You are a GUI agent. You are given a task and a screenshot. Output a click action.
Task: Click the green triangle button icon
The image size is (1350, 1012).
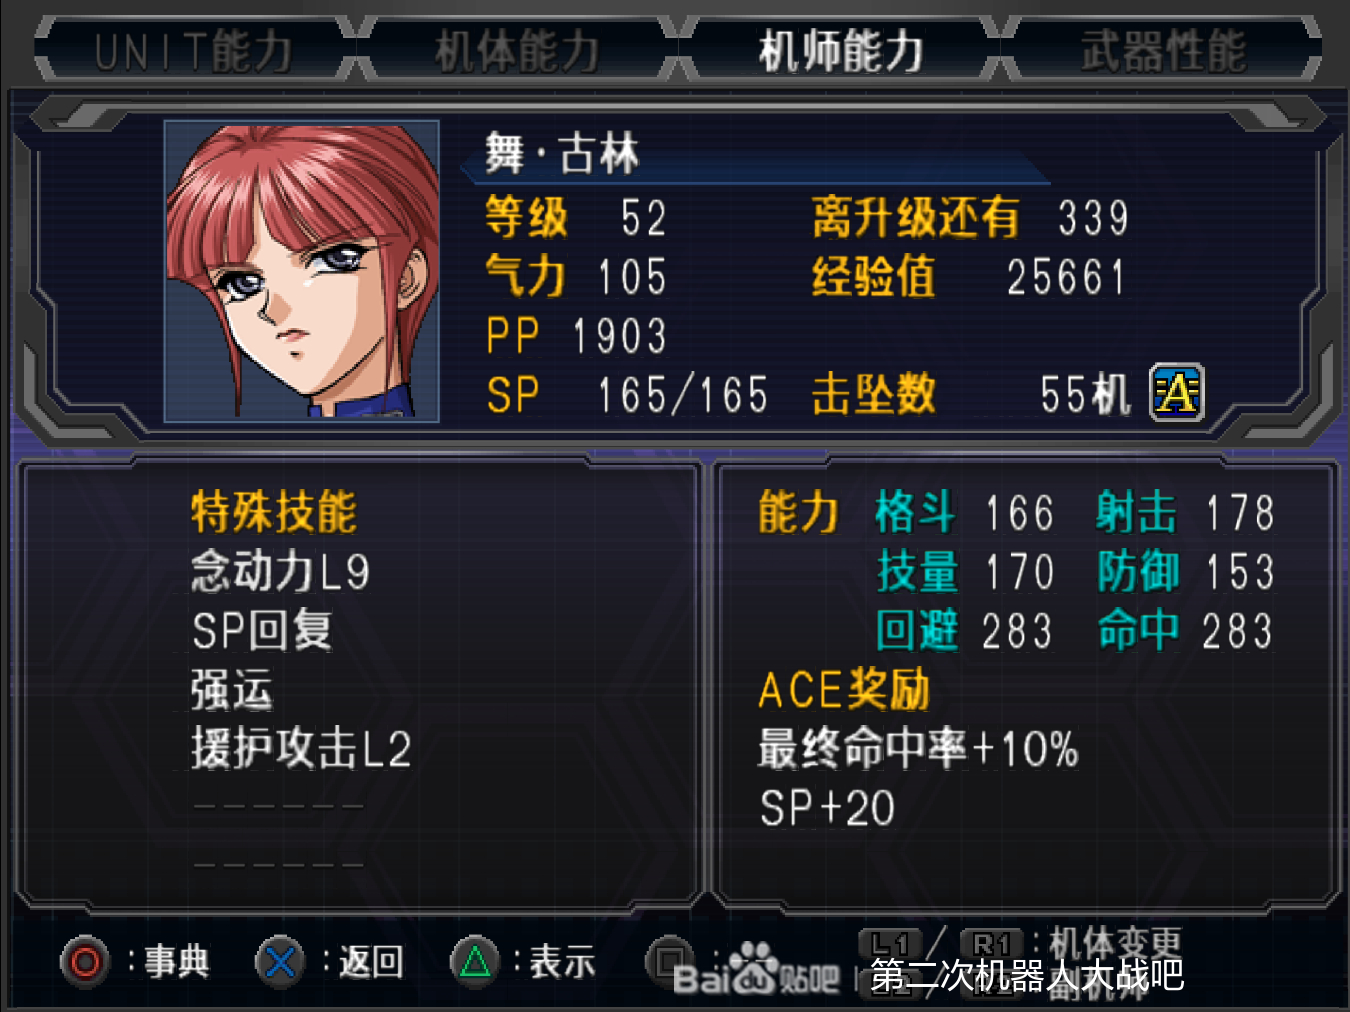(475, 962)
